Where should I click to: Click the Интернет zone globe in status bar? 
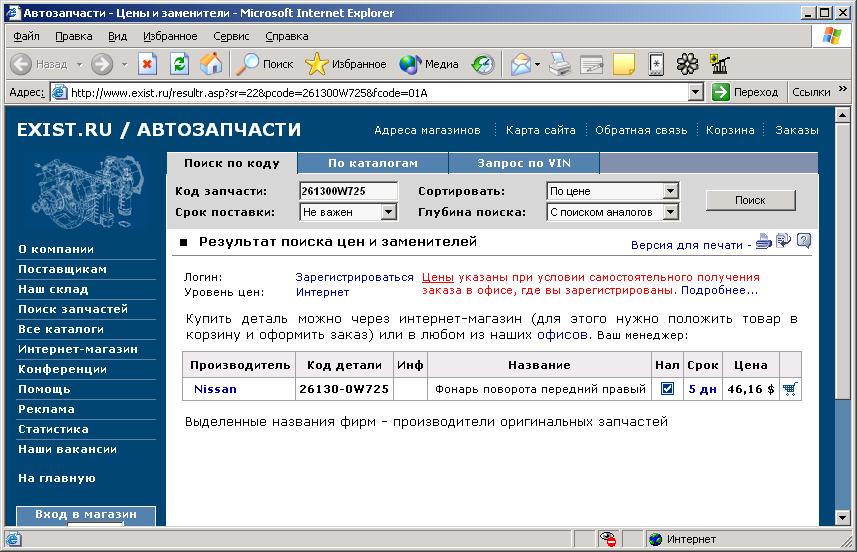[x=656, y=539]
